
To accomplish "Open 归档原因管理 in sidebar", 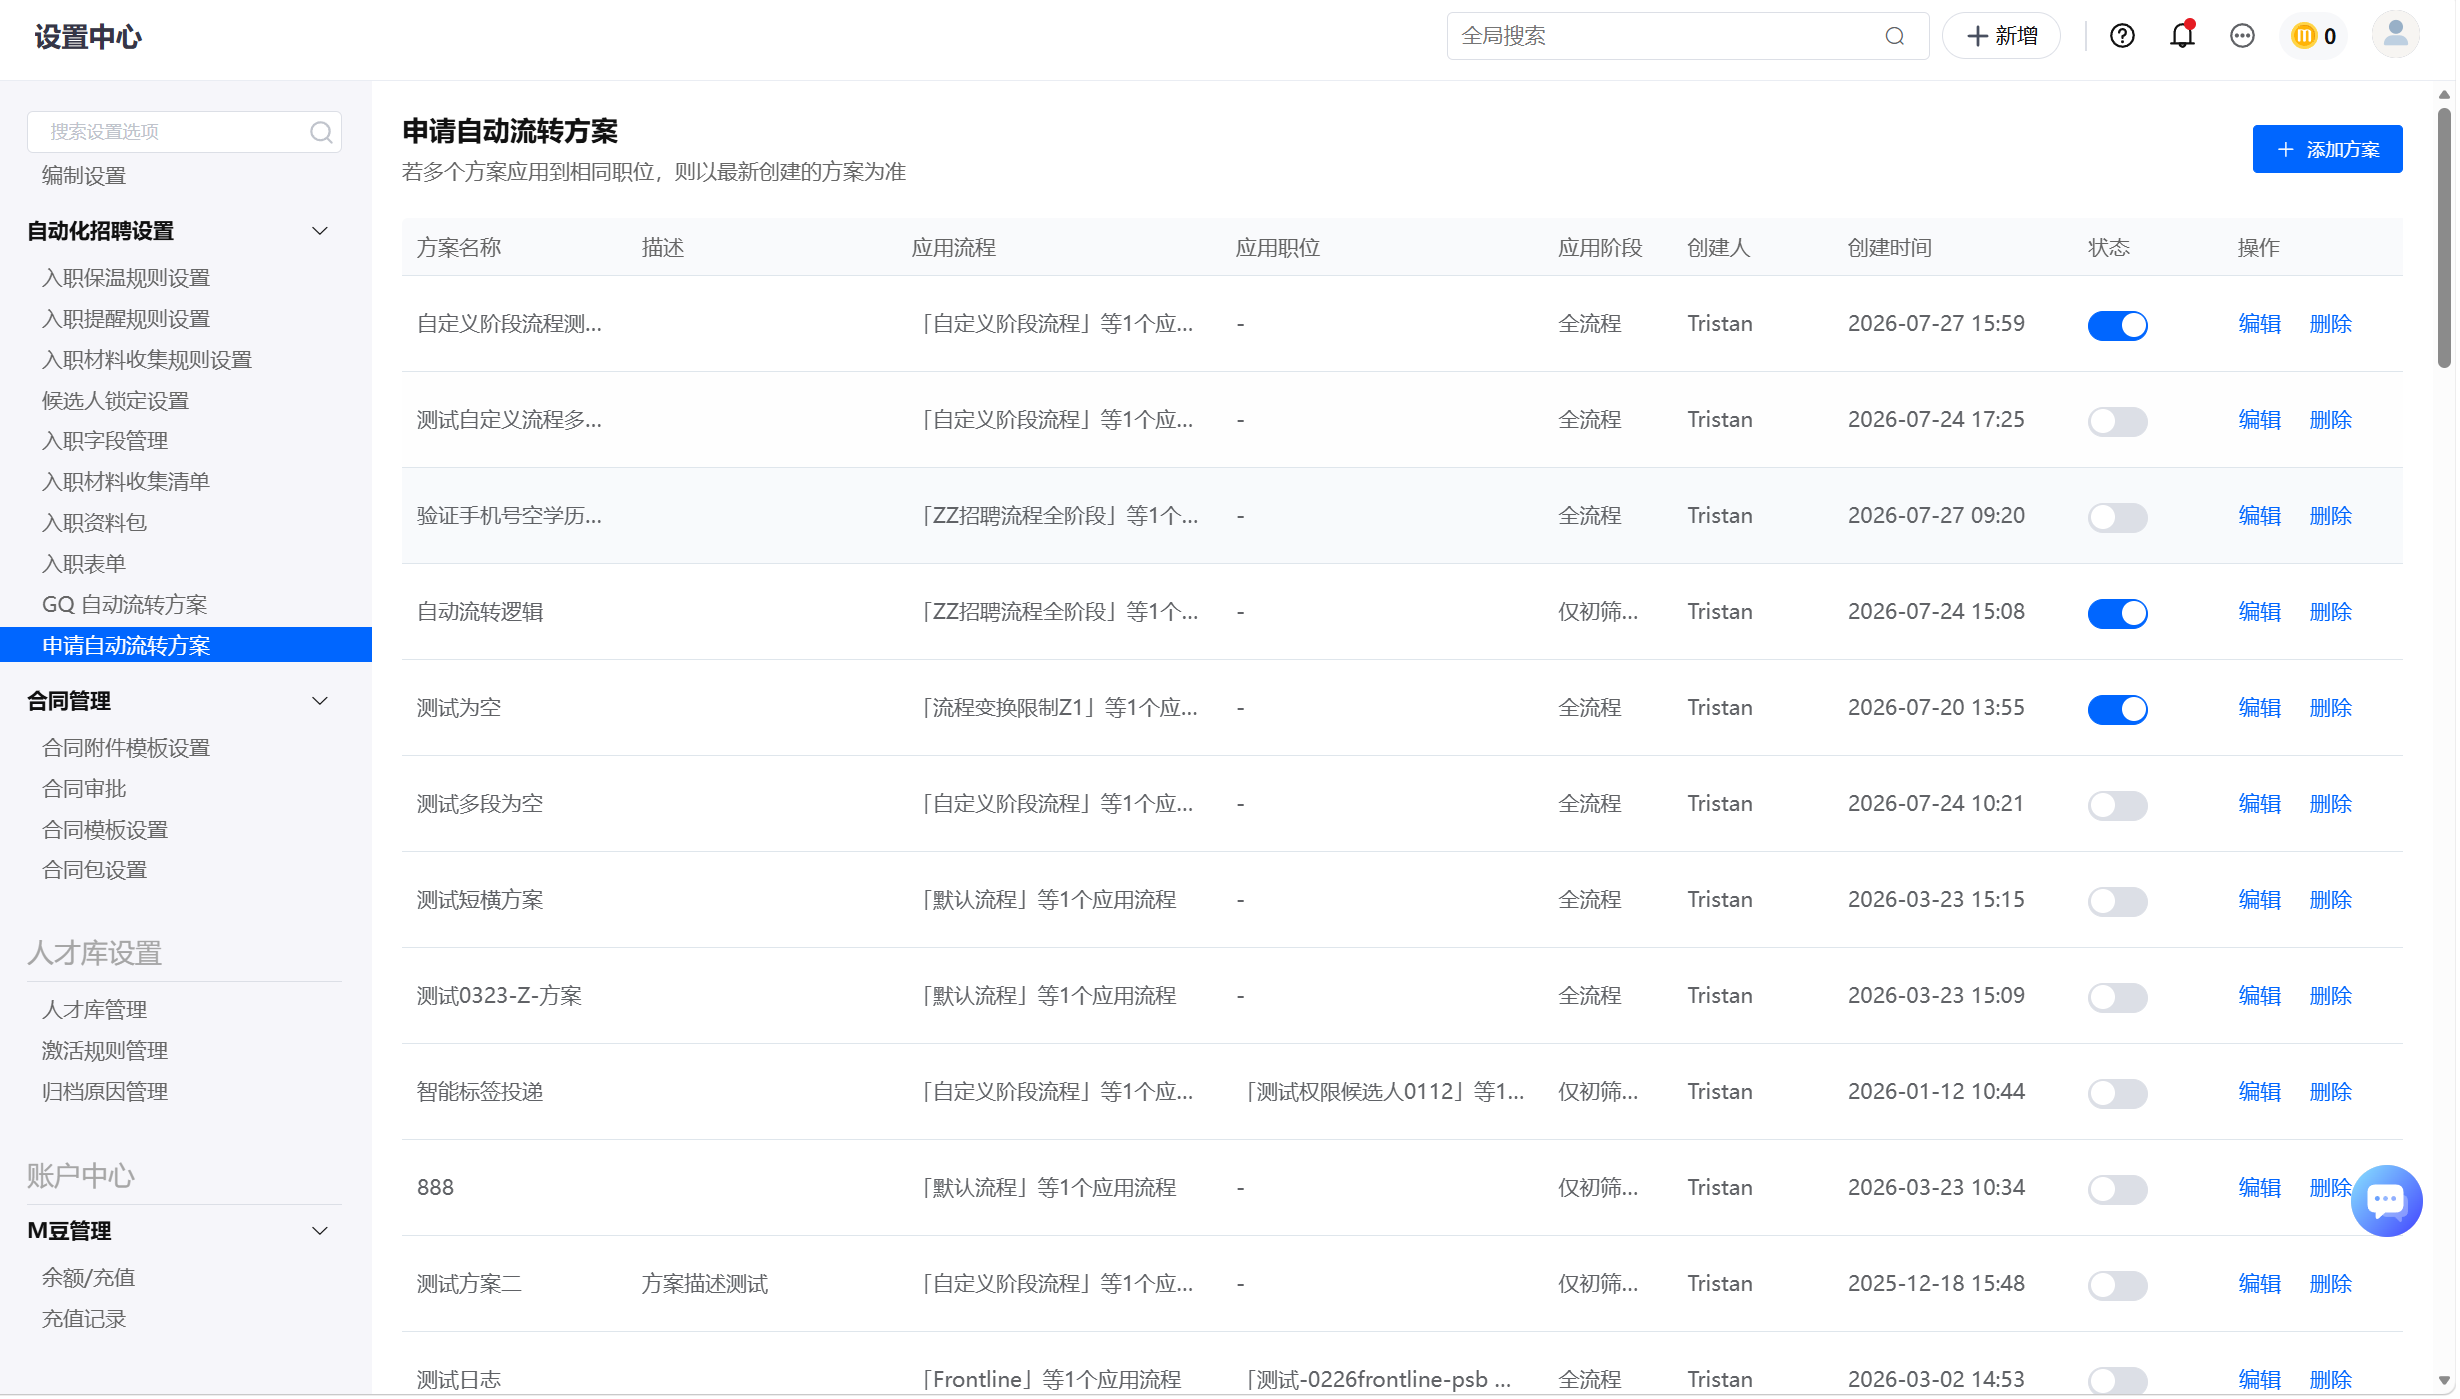I will coord(105,1092).
